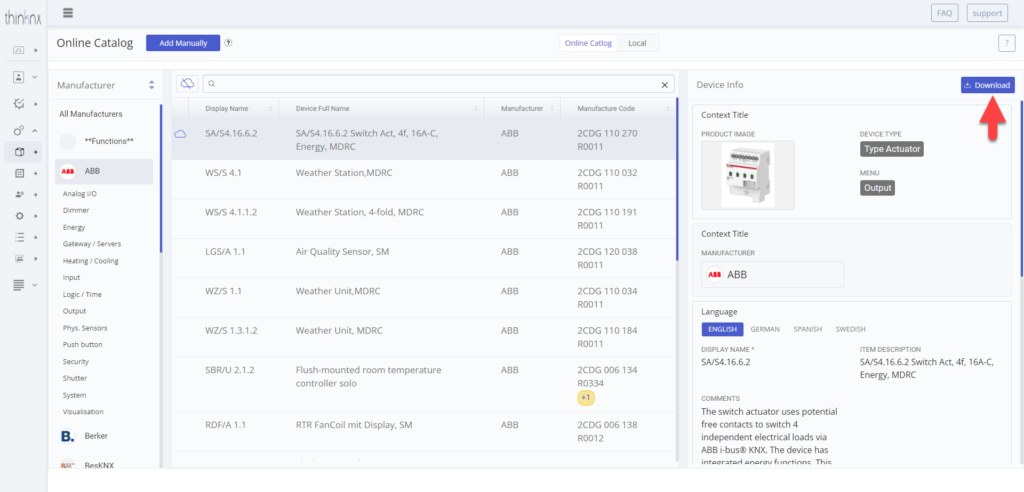Select SWEDISH language tab

tap(850, 329)
